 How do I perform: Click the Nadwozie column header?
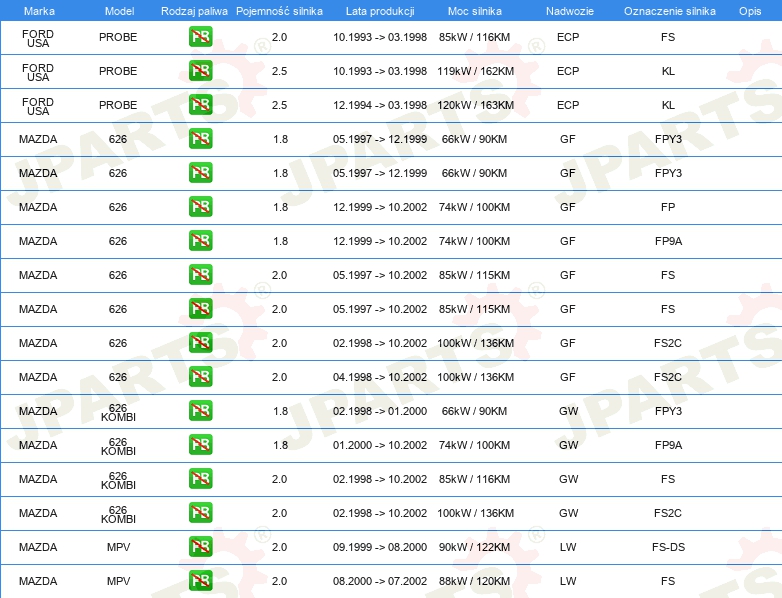570,11
